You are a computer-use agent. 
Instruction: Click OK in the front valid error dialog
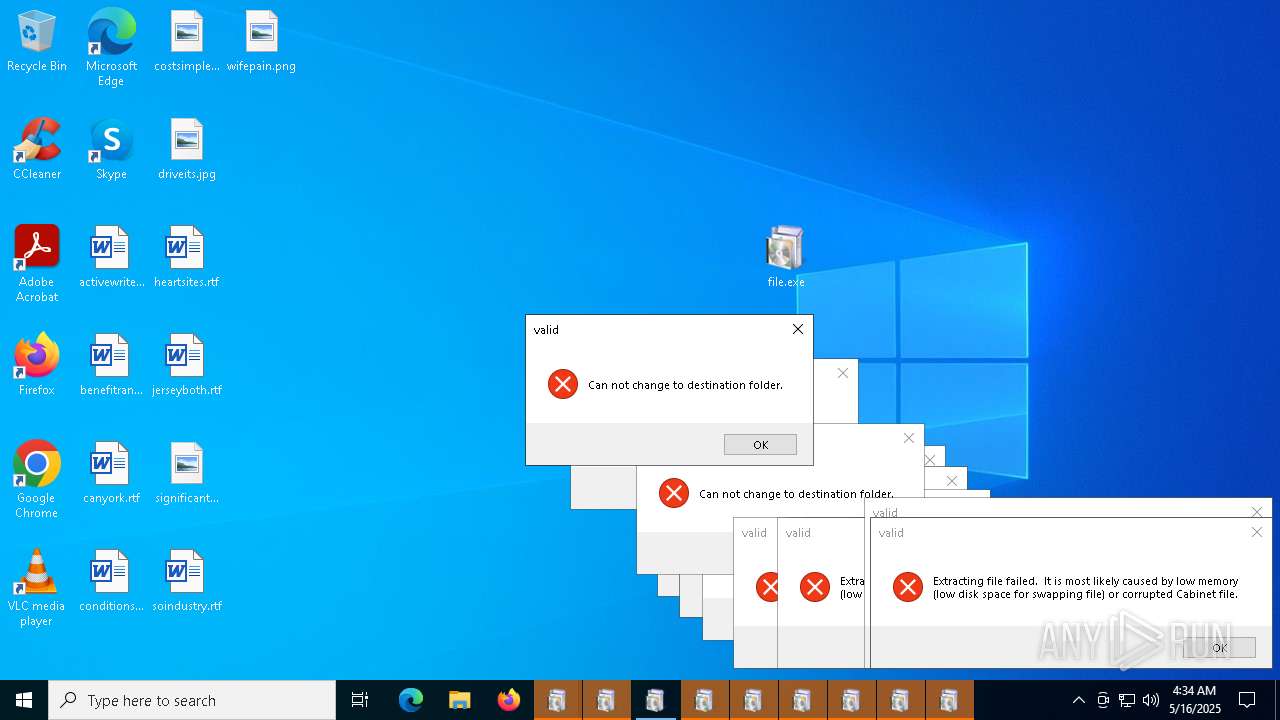point(760,445)
